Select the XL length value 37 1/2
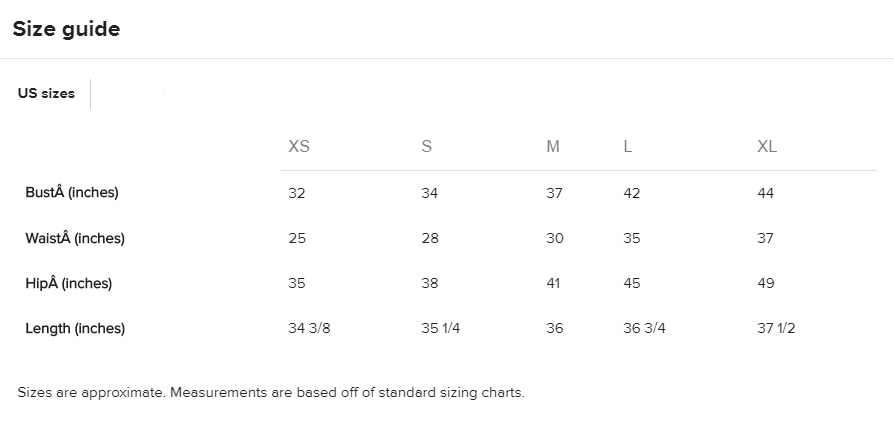The image size is (894, 431). pyautogui.click(x=777, y=328)
